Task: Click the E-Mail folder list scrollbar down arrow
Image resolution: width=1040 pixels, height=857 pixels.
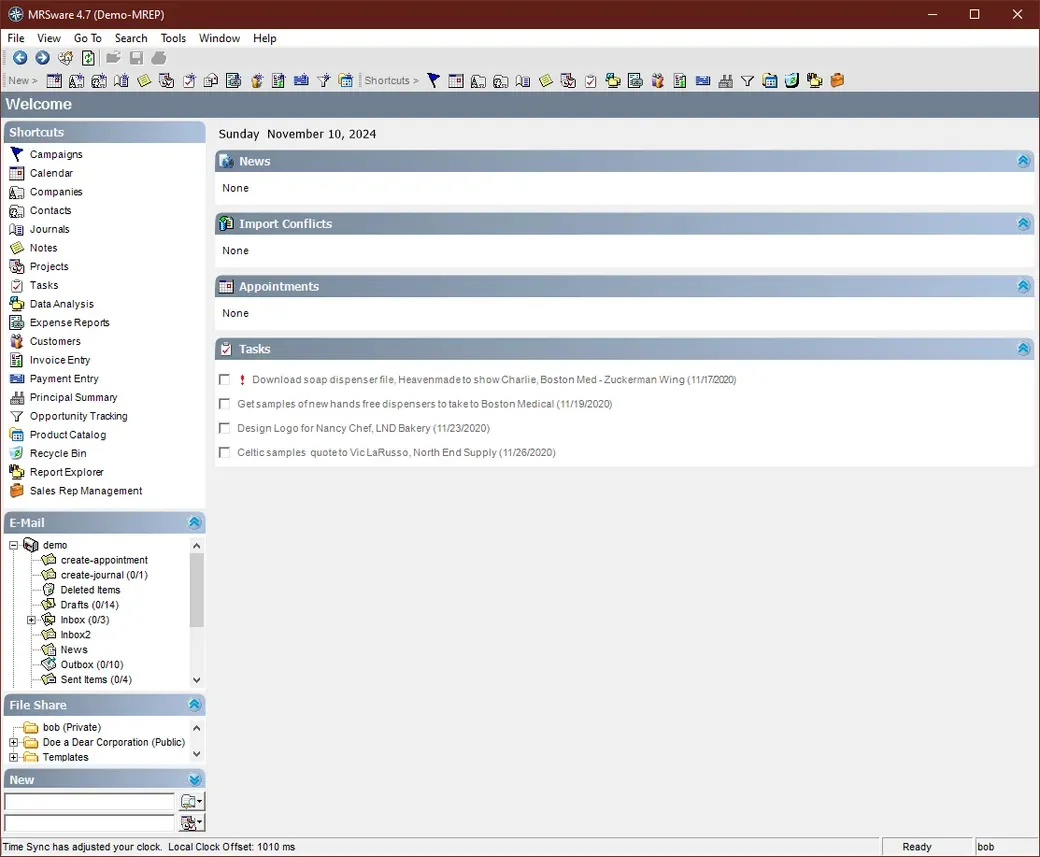Action: pos(196,680)
